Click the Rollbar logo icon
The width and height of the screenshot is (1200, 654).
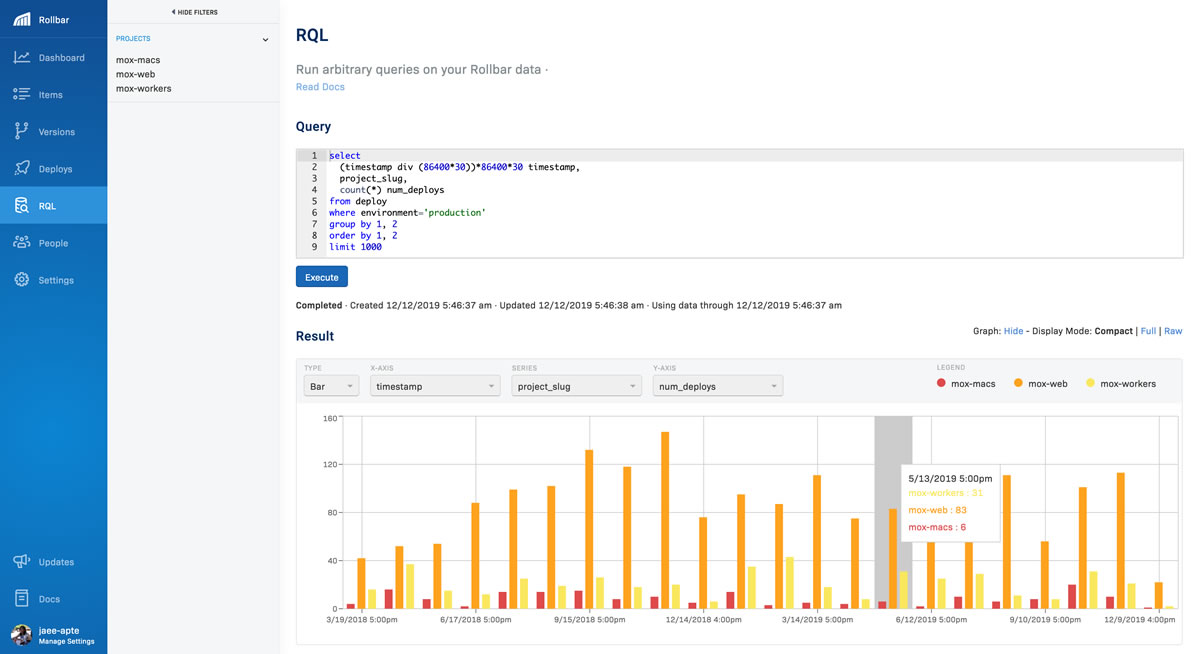(x=21, y=20)
